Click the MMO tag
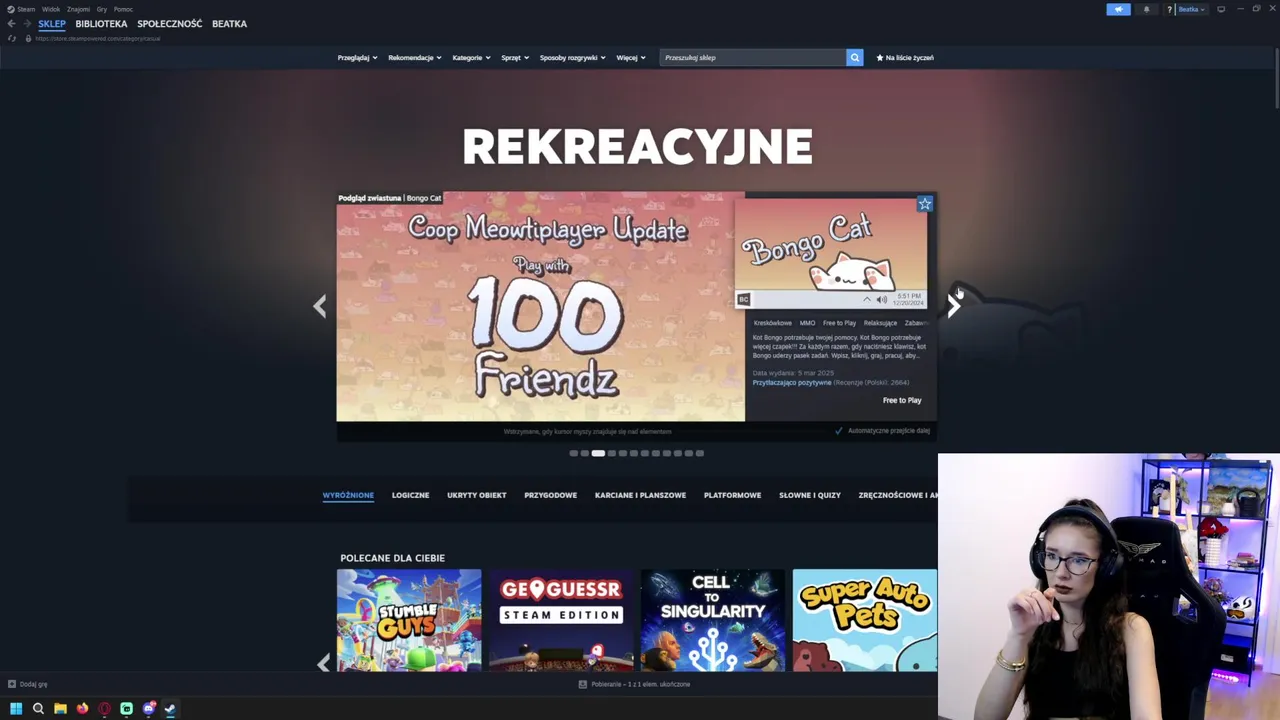1280x720 pixels. point(807,323)
